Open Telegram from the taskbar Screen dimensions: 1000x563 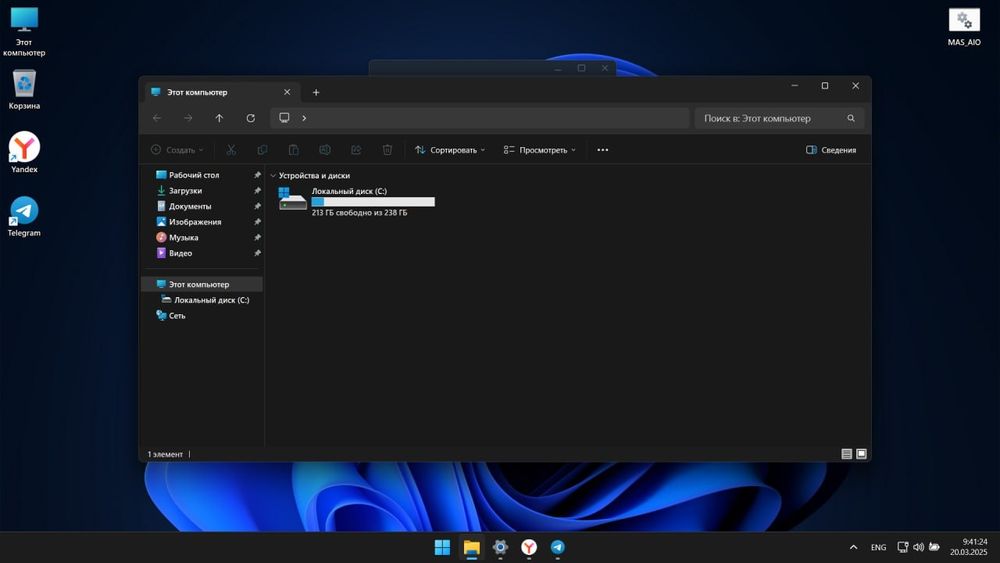click(x=557, y=547)
